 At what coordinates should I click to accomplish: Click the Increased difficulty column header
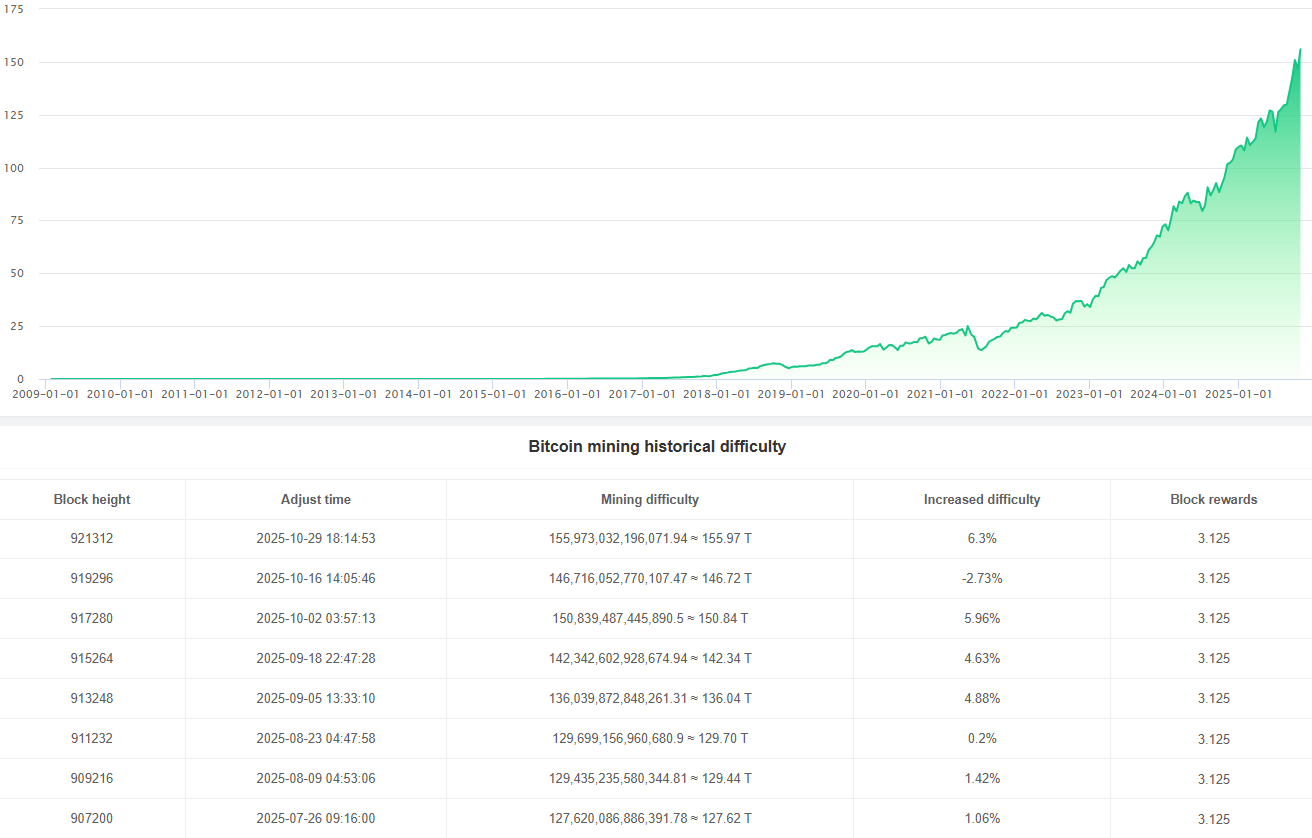click(982, 499)
